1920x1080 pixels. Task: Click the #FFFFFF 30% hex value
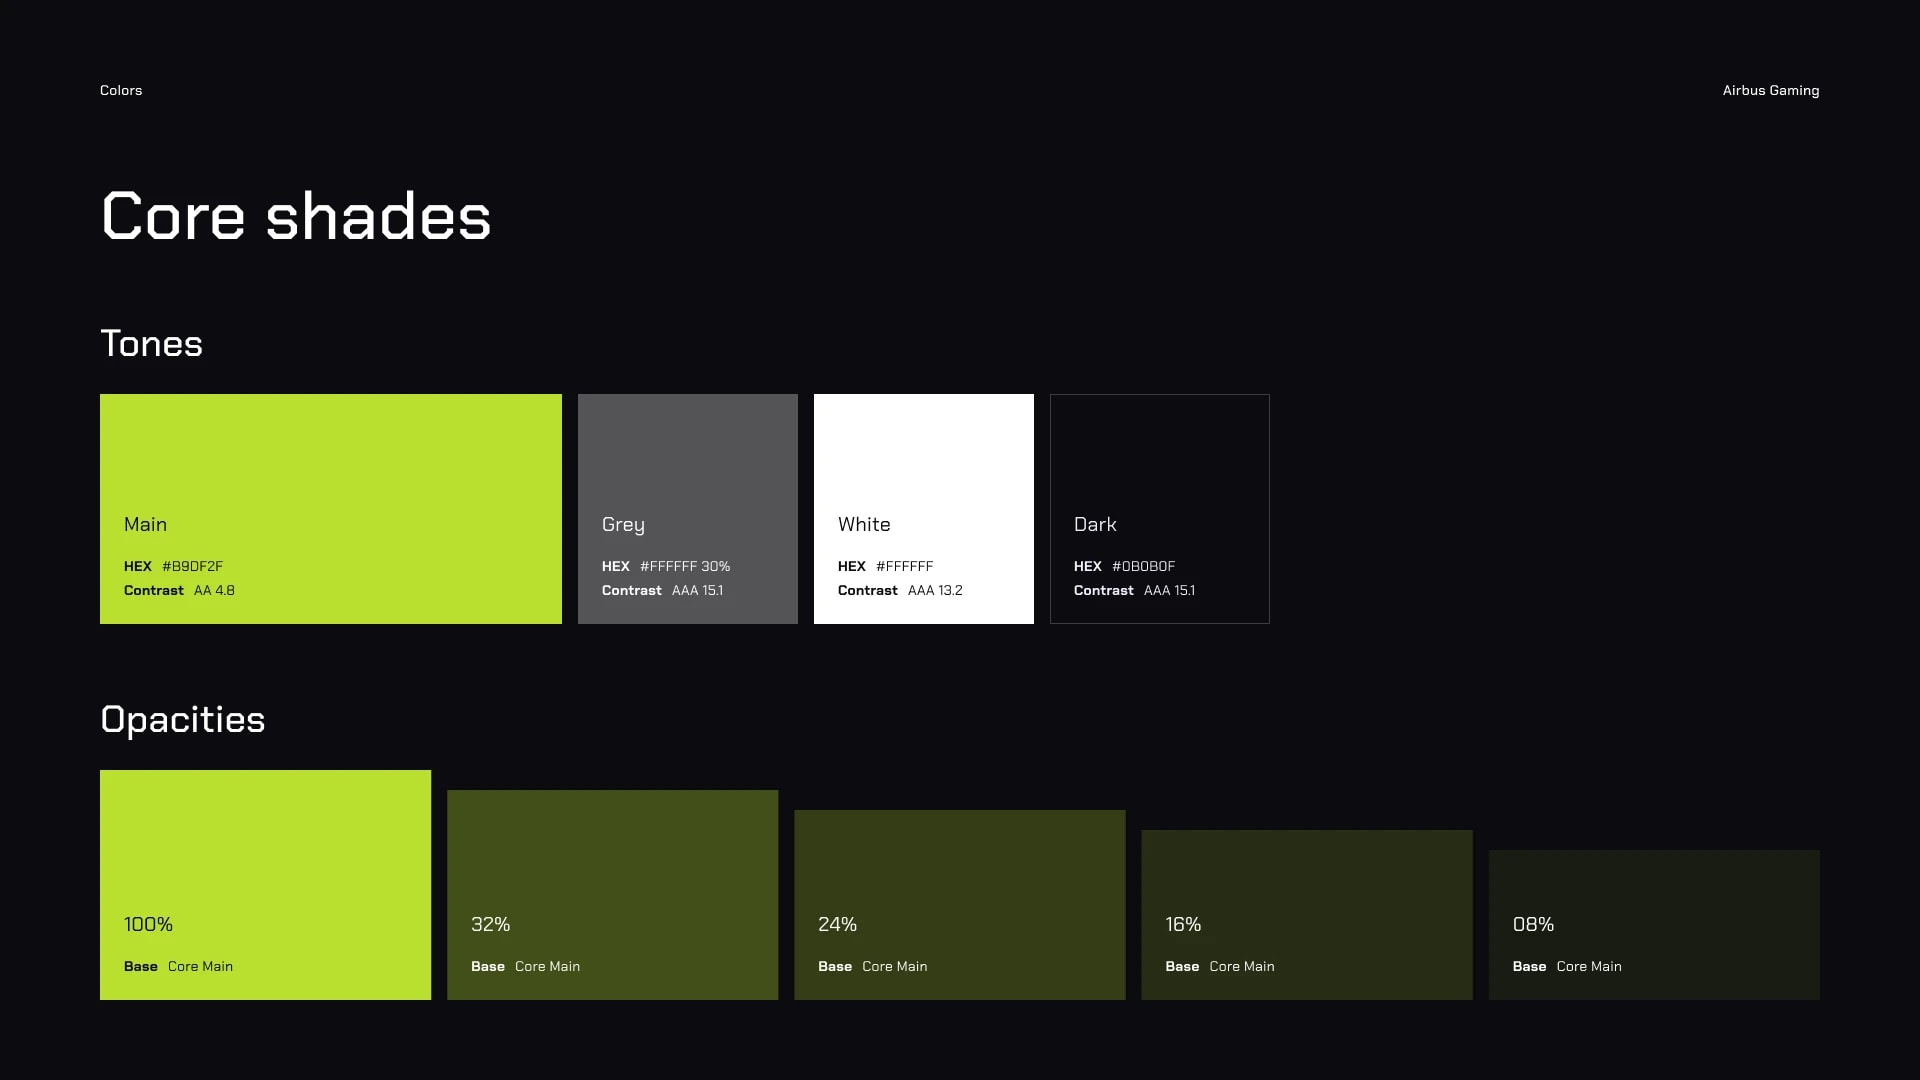(x=685, y=566)
